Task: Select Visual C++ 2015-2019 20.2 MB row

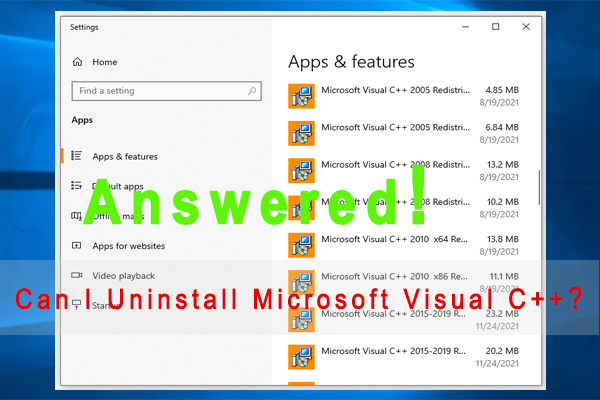Action: coord(404,357)
